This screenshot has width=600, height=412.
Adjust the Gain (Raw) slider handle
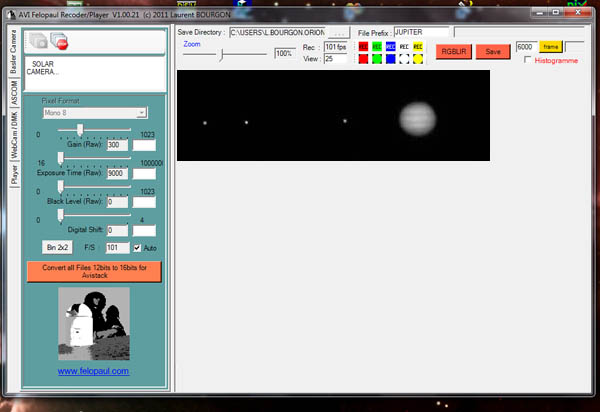(80, 130)
